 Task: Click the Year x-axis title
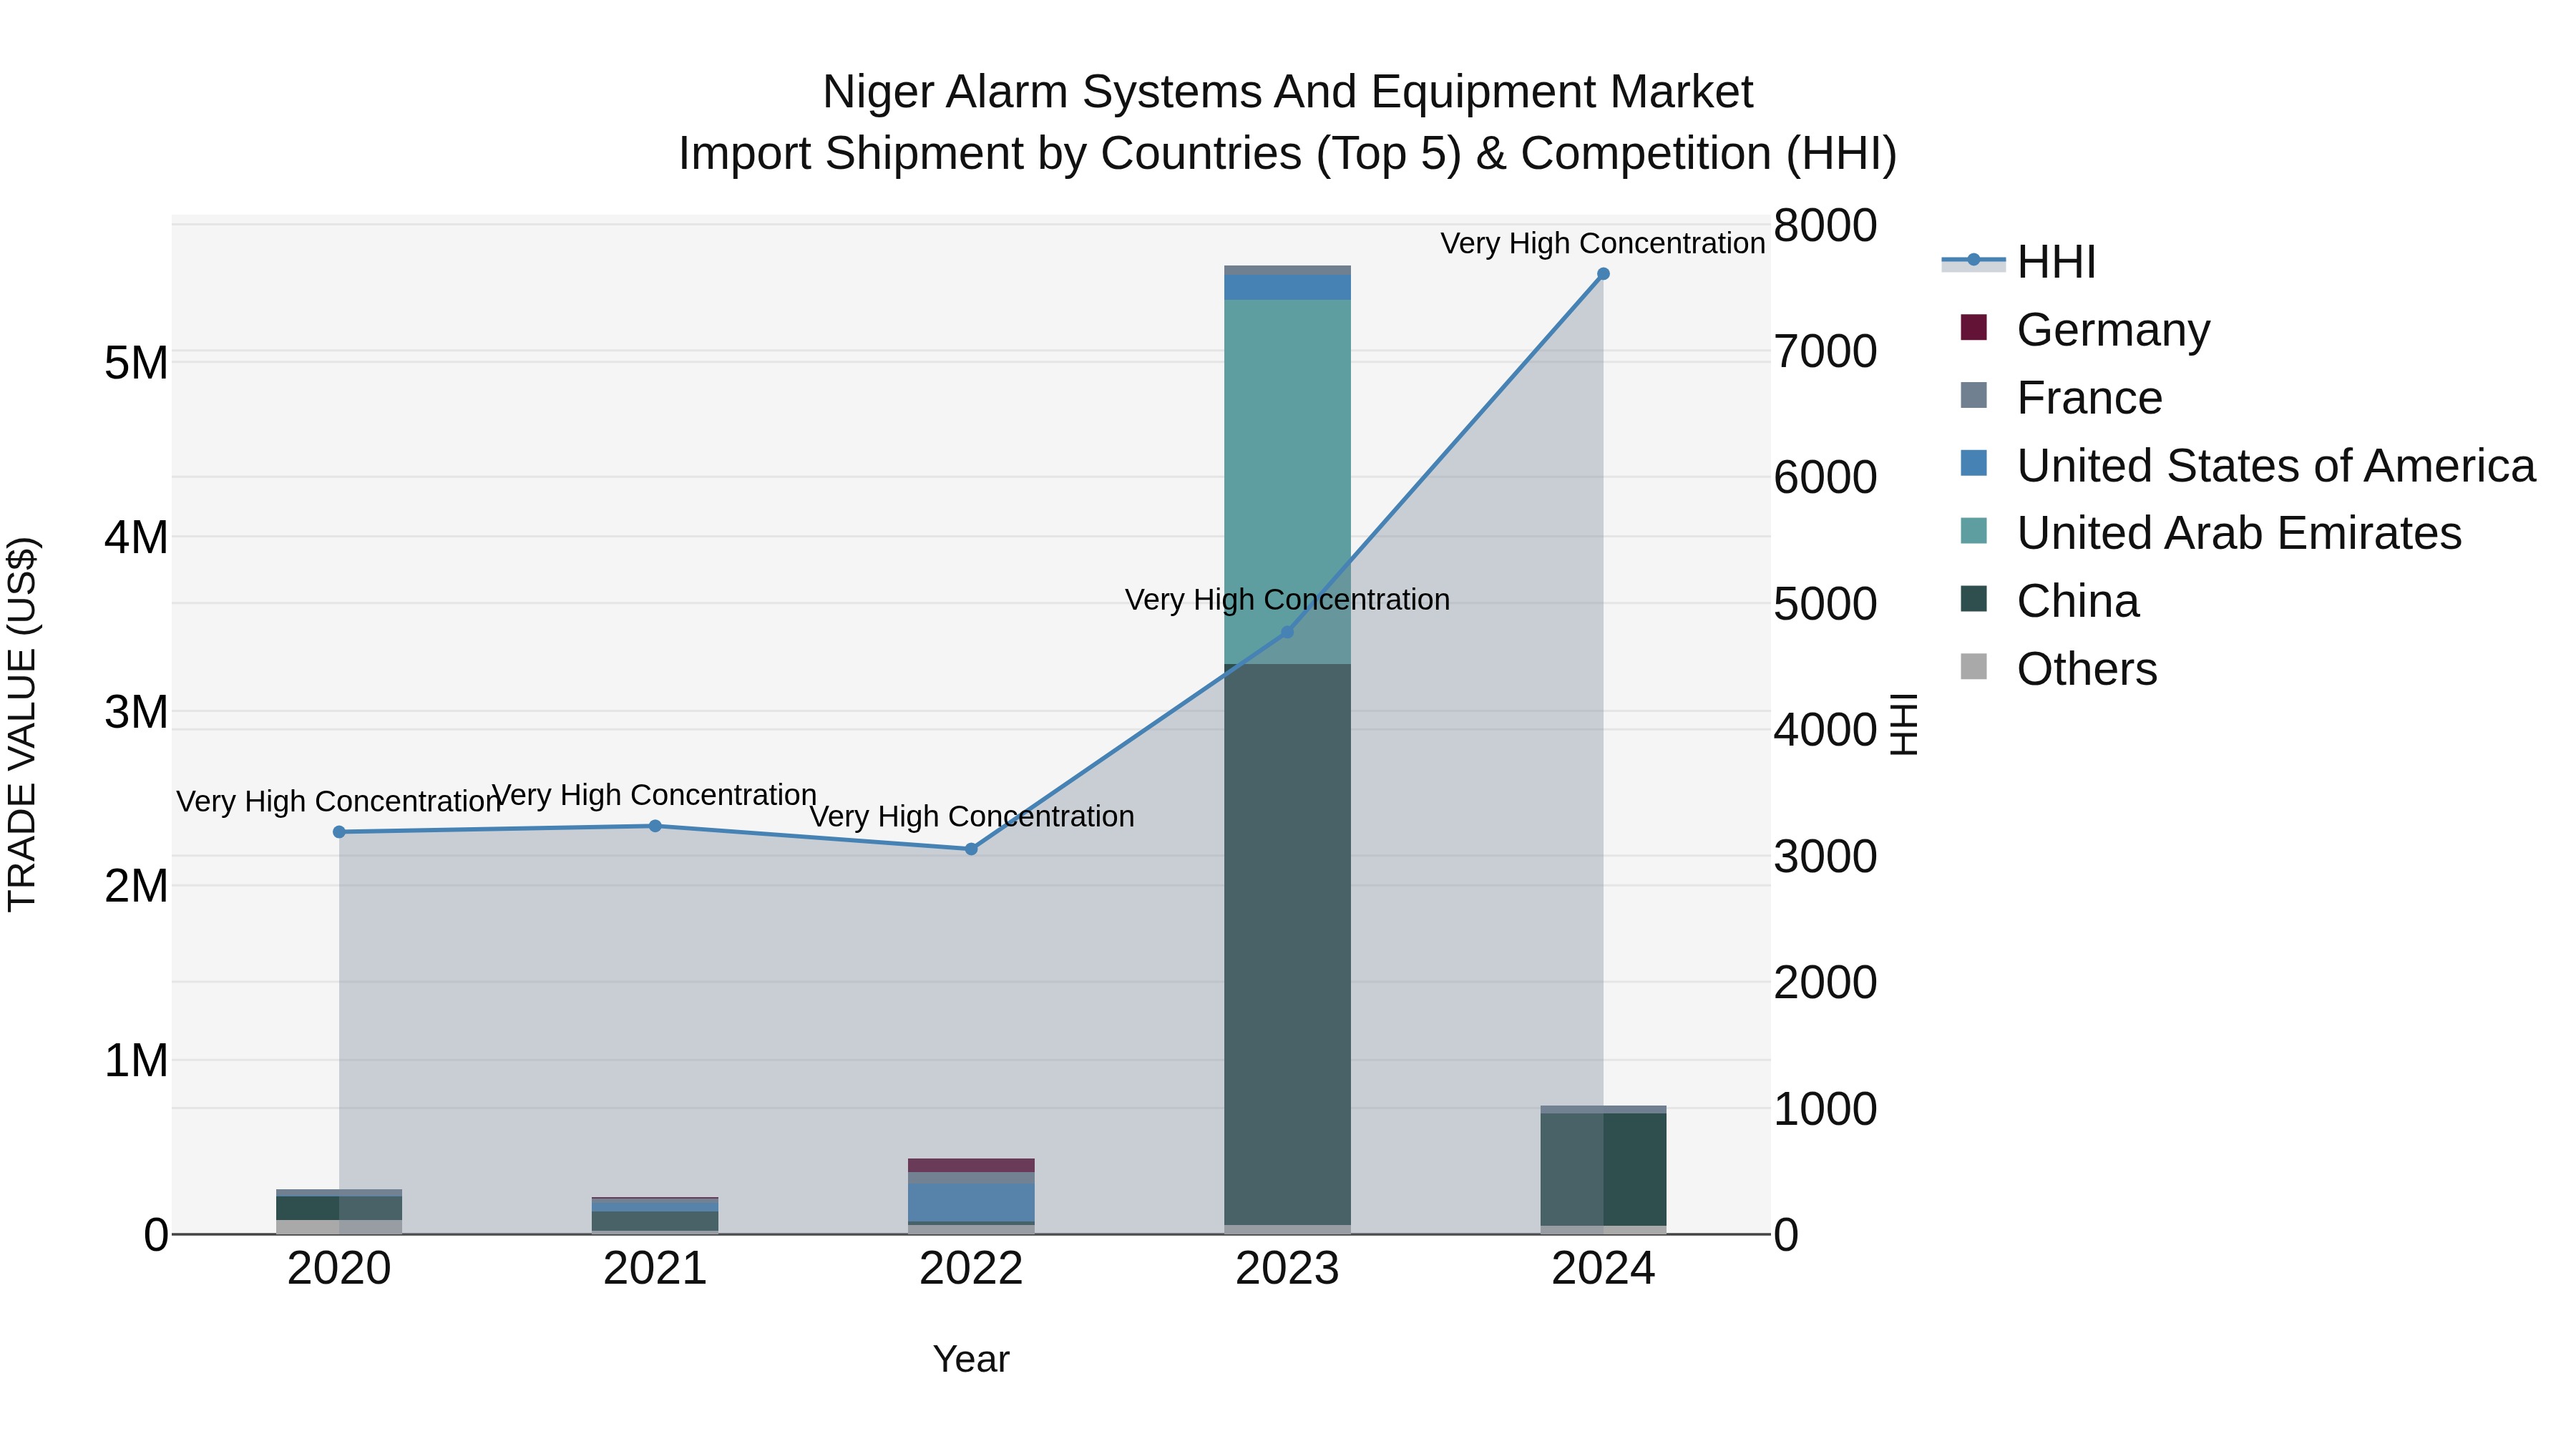coord(971,1360)
